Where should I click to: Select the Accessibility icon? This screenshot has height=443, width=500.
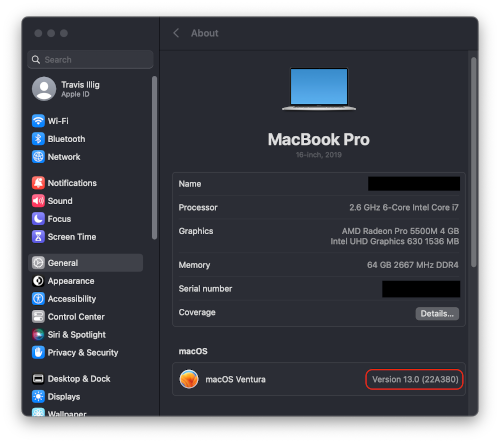(x=38, y=299)
